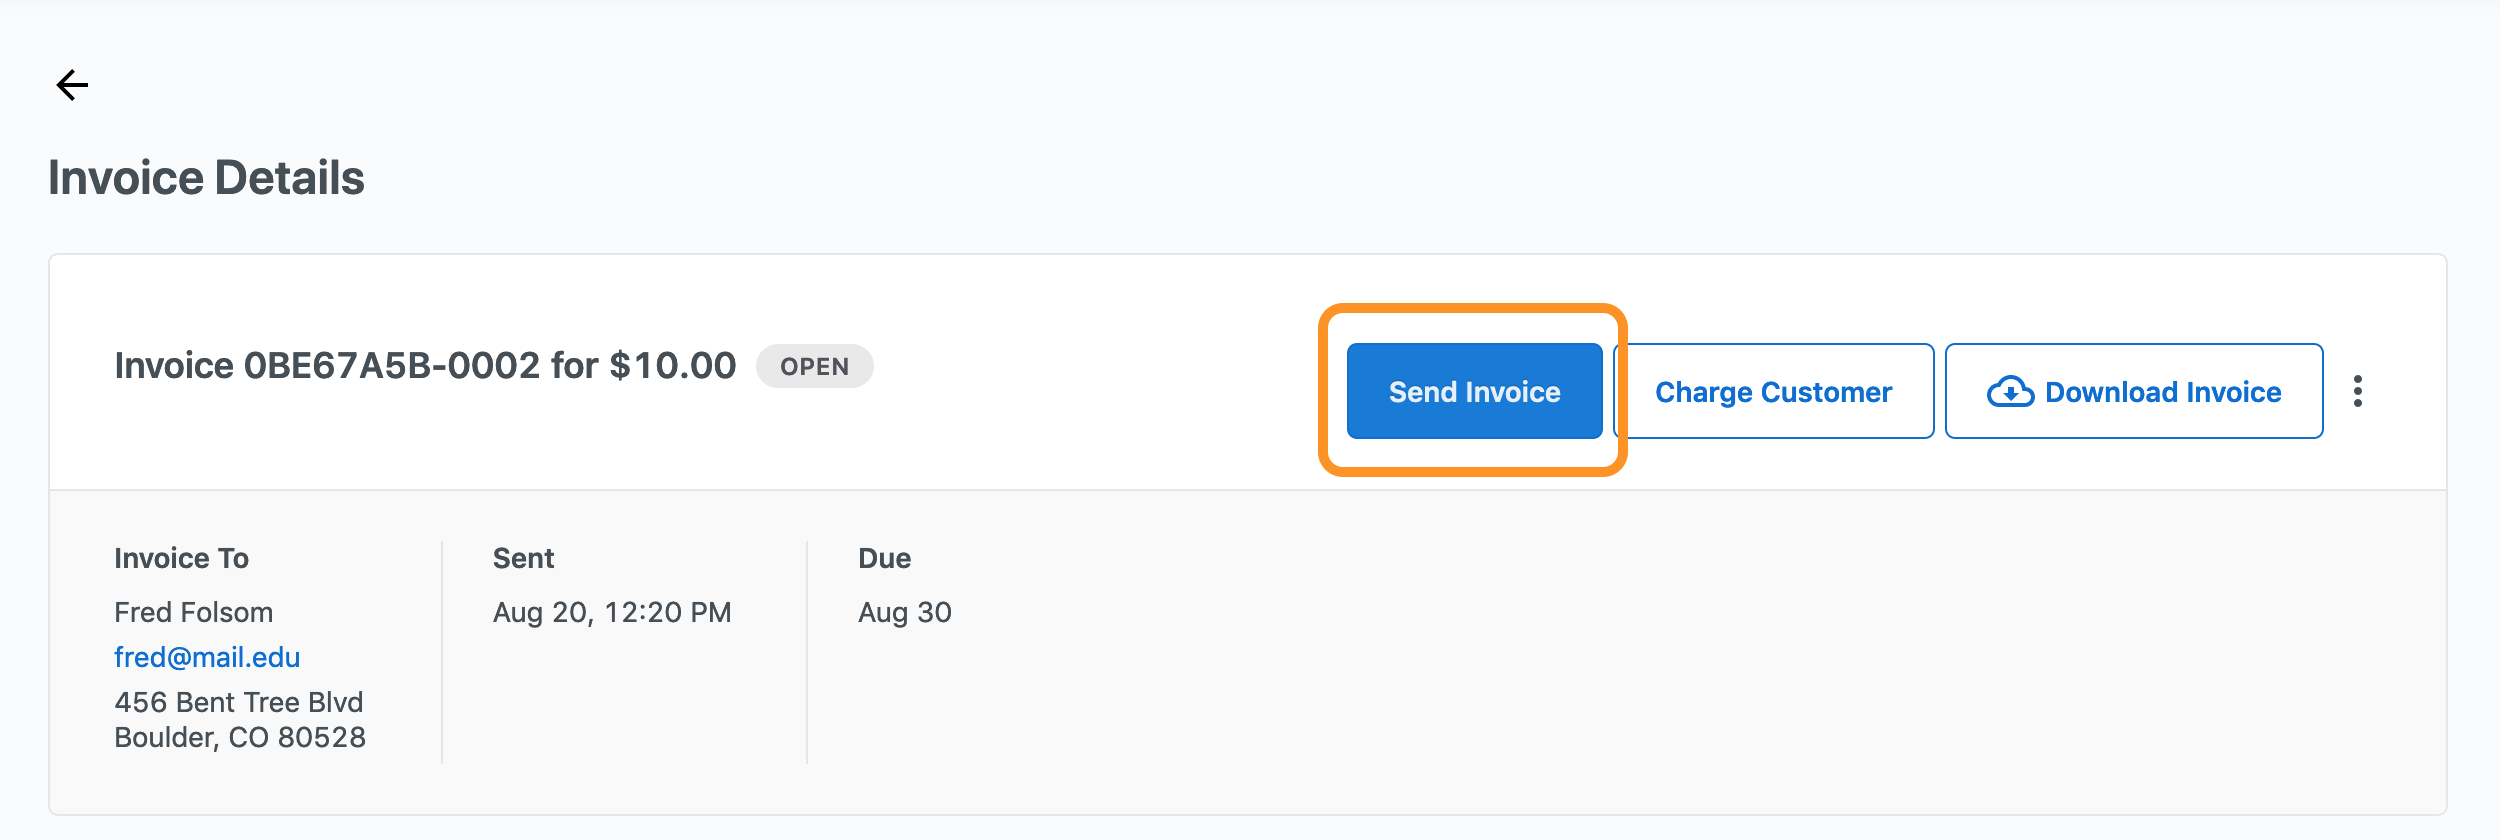Image resolution: width=2500 pixels, height=840 pixels.
Task: Click the cloud download icon
Action: [2010, 392]
